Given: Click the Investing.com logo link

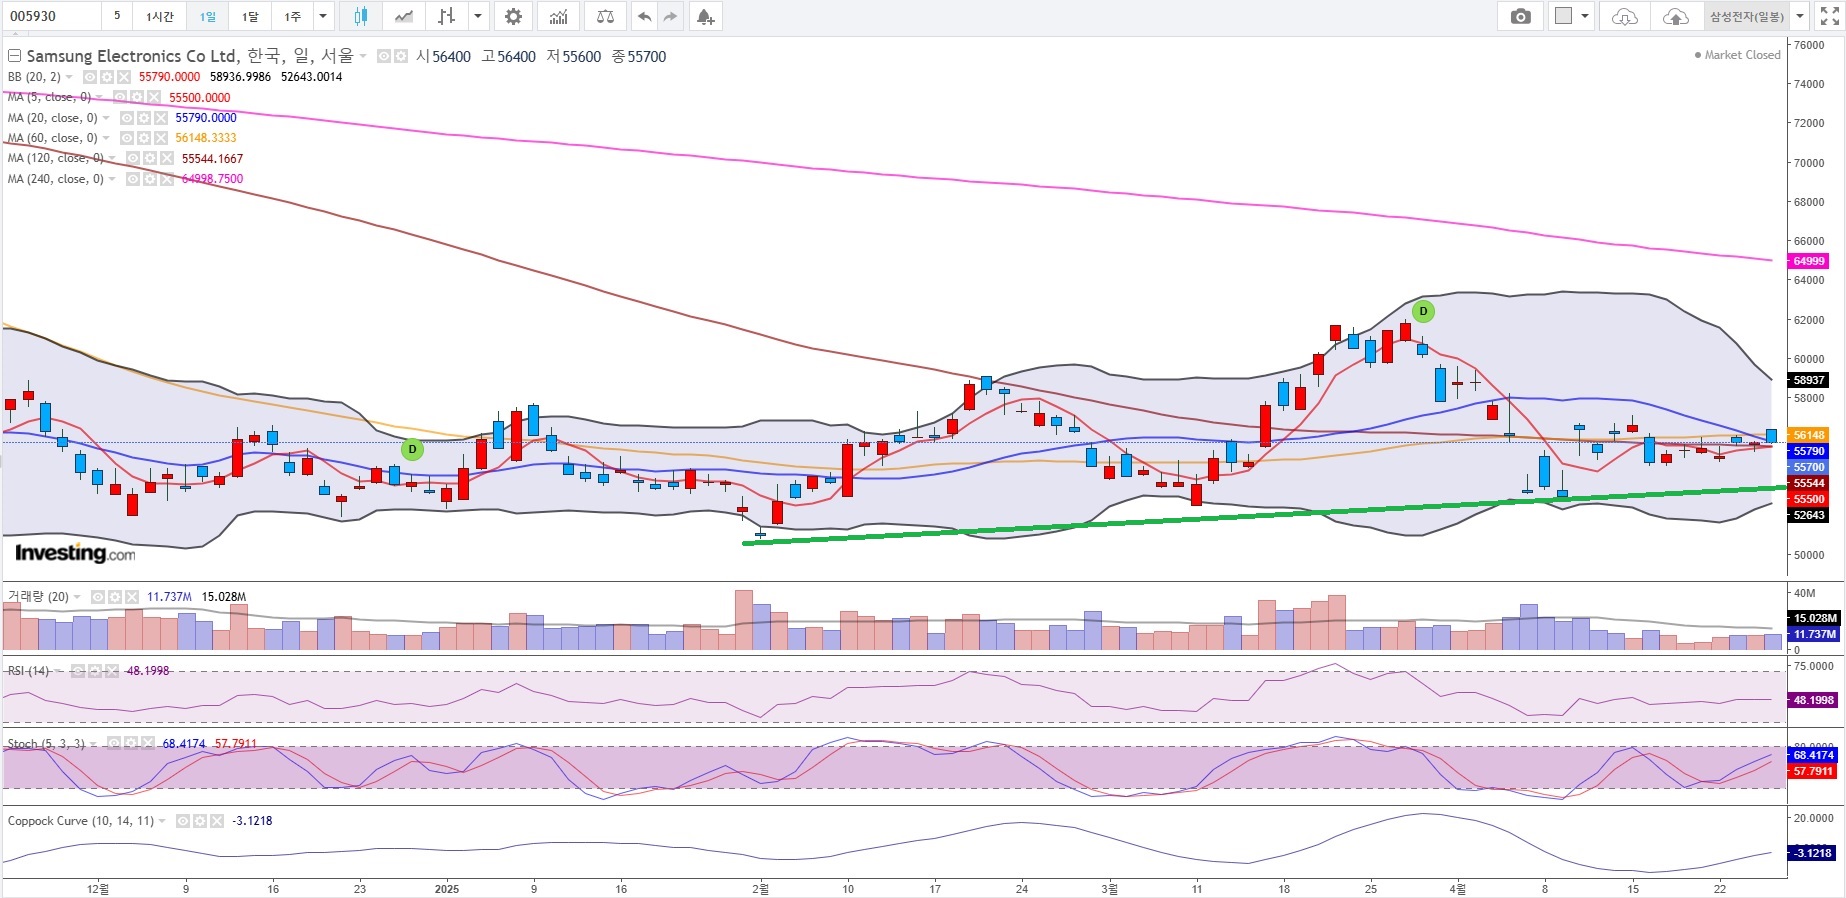Looking at the screenshot, I should click(75, 553).
